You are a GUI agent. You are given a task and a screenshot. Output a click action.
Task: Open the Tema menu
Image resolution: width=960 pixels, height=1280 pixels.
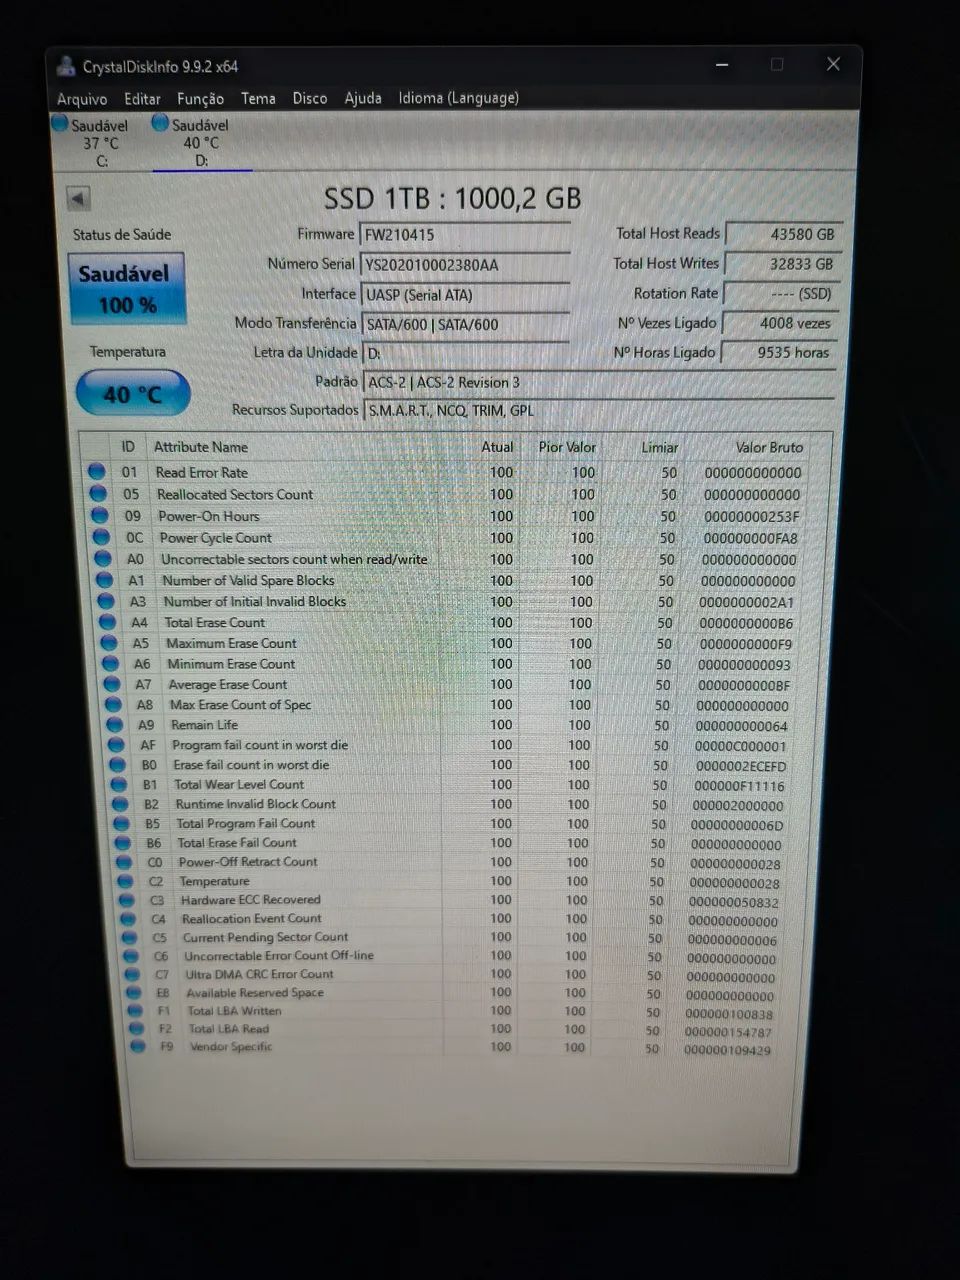[258, 98]
